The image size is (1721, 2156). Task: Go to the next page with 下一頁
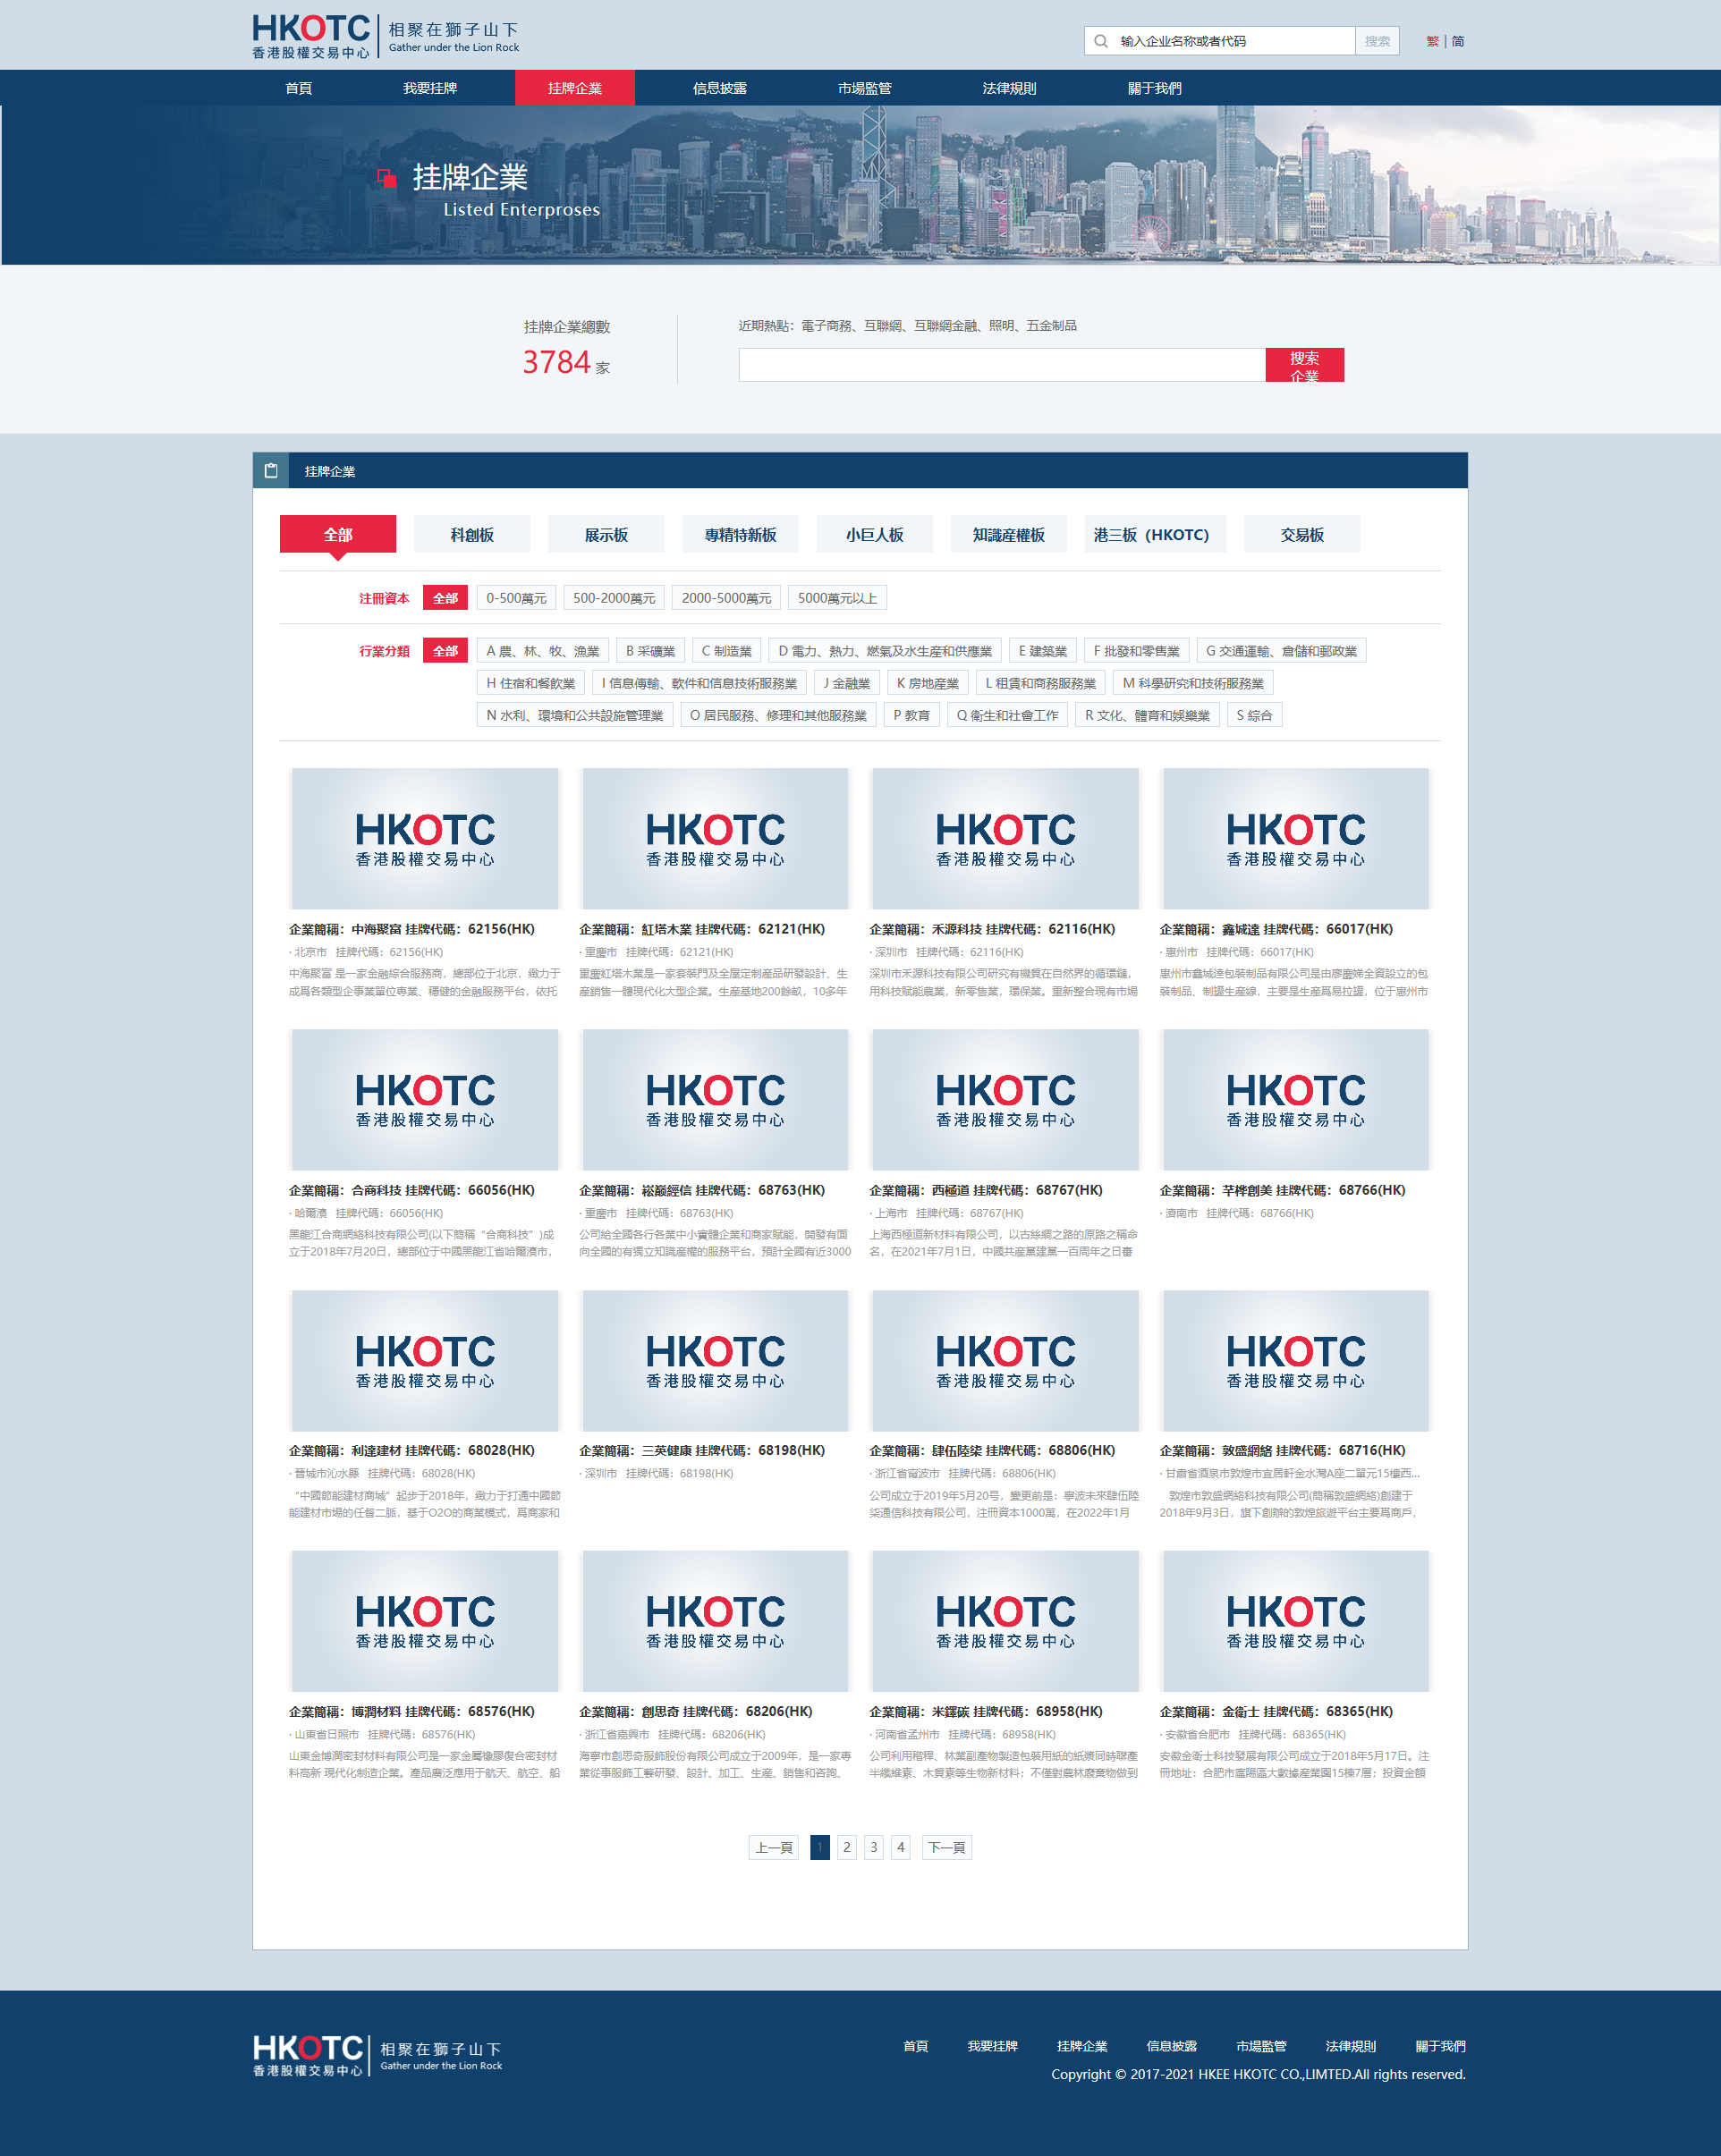[946, 1847]
